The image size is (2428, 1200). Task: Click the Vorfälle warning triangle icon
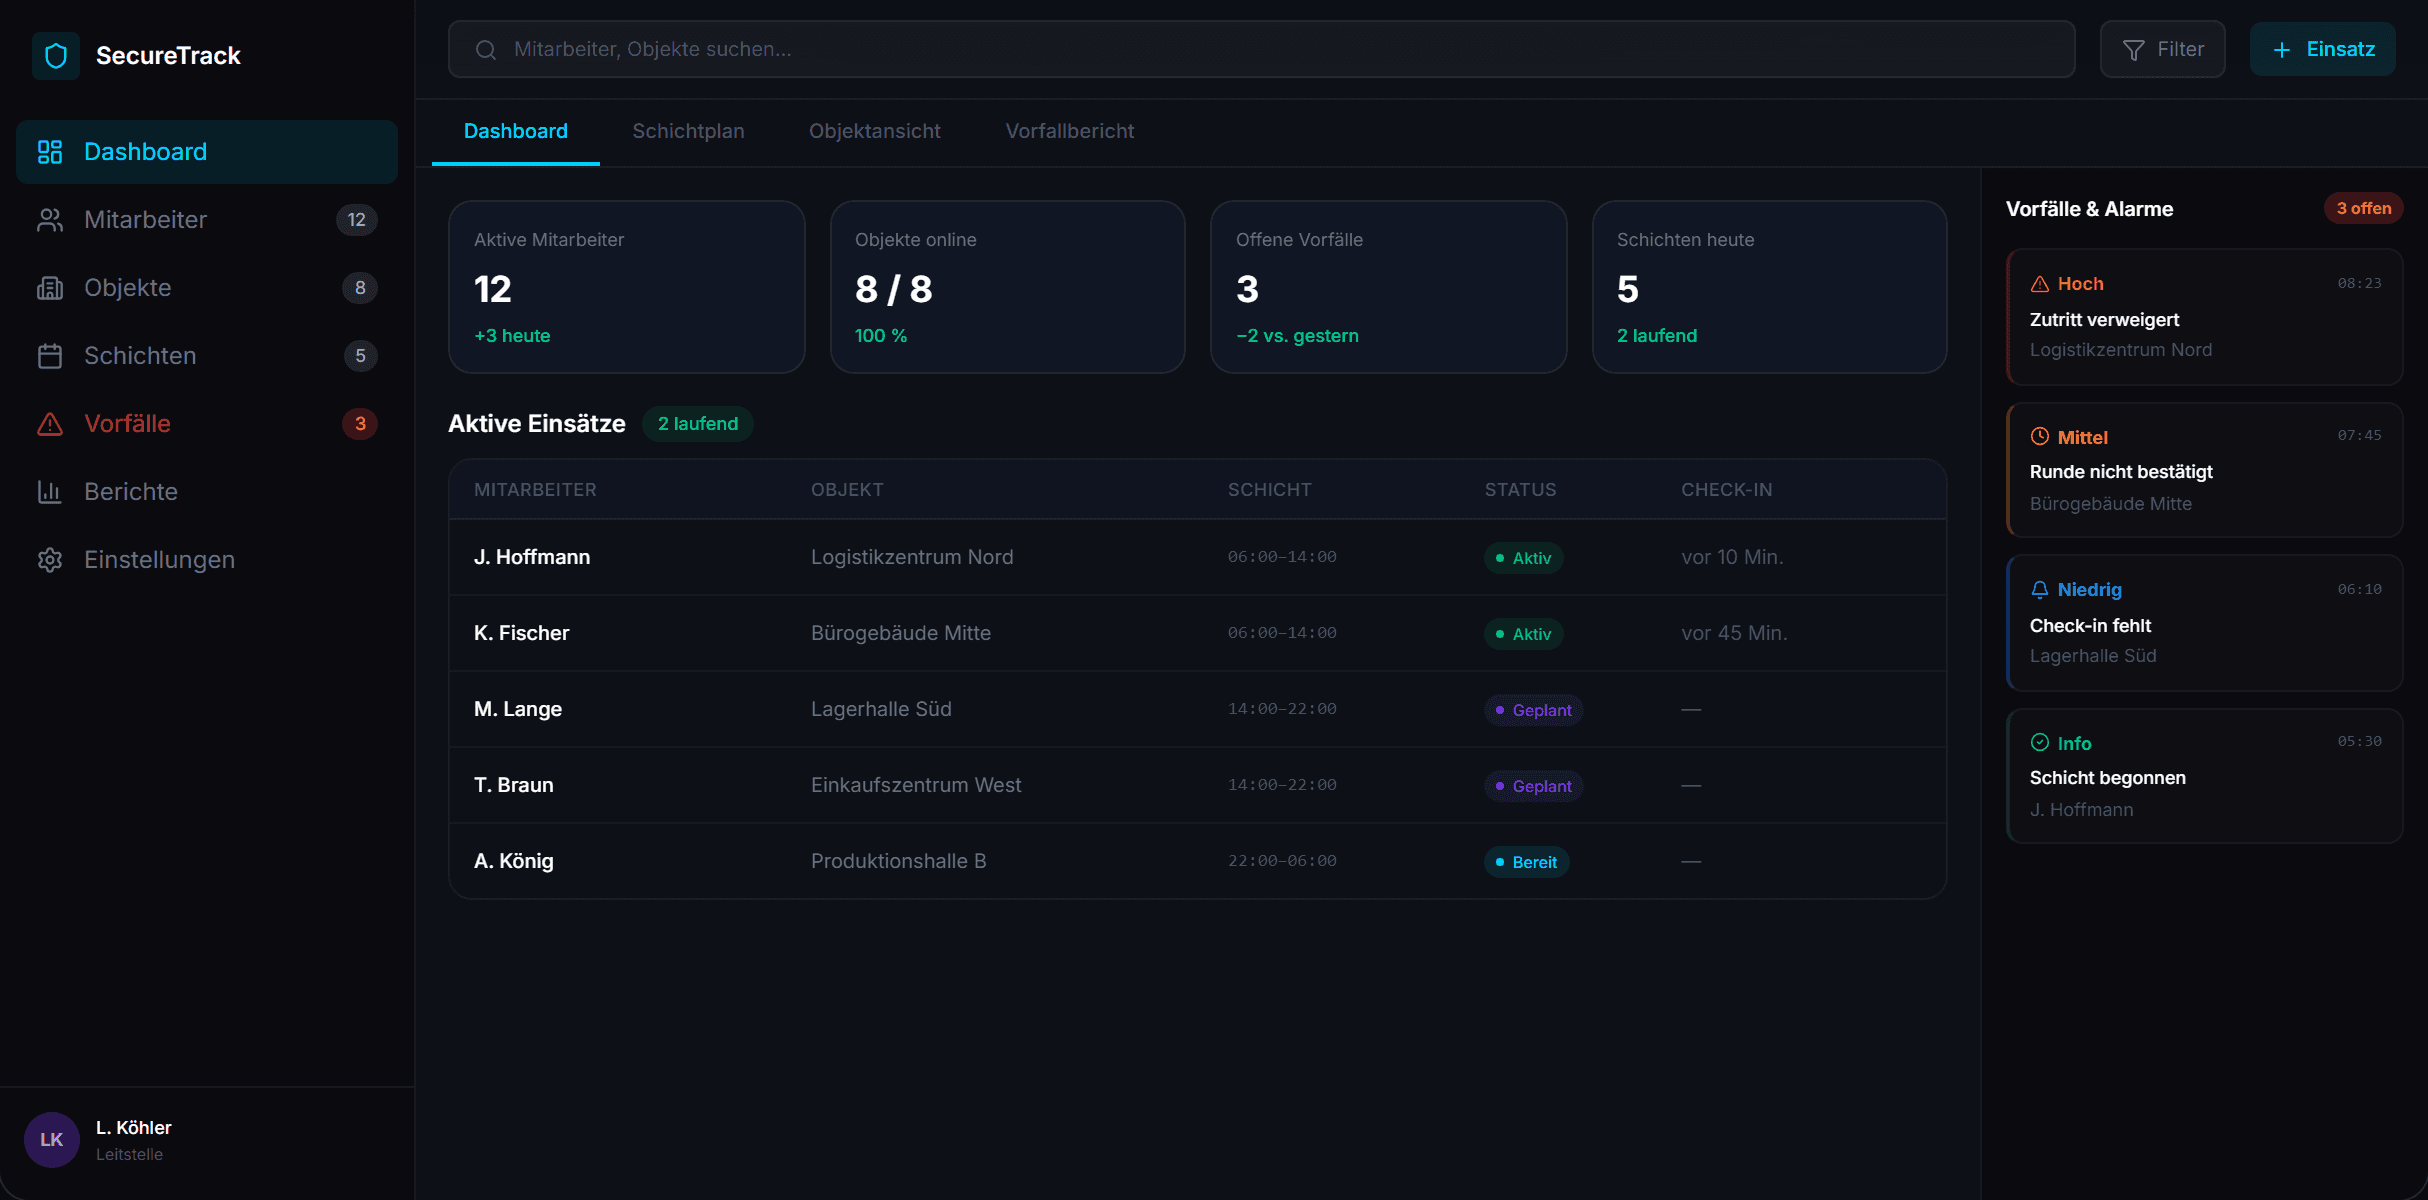tap(50, 424)
